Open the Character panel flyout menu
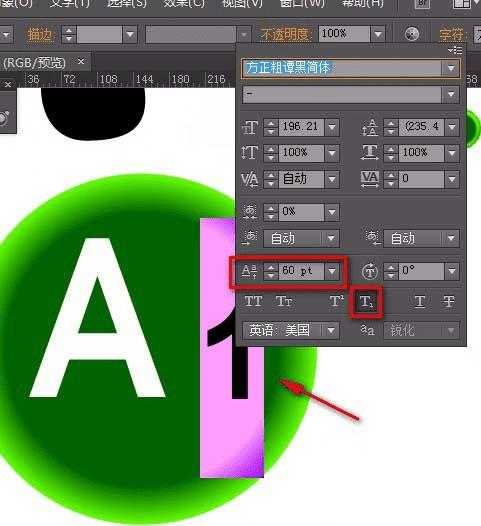 click(455, 50)
